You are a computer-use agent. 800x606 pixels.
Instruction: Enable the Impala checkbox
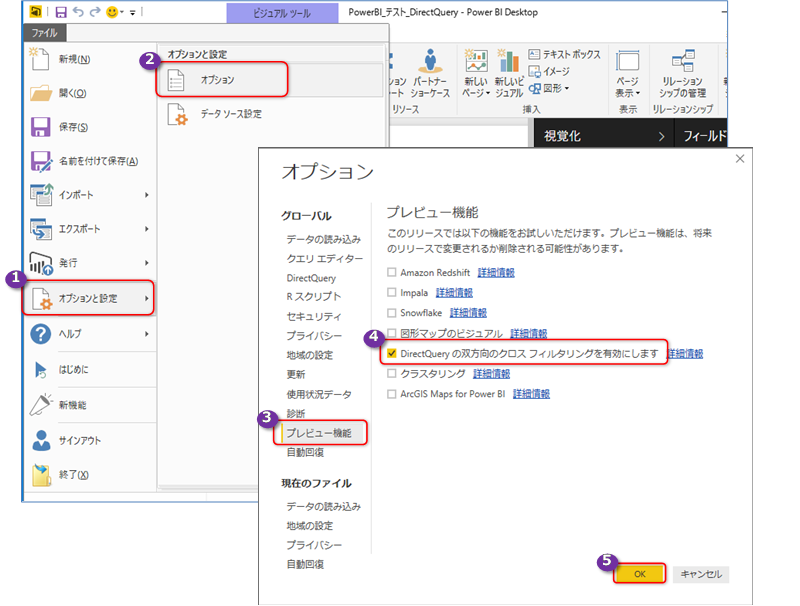click(x=391, y=292)
